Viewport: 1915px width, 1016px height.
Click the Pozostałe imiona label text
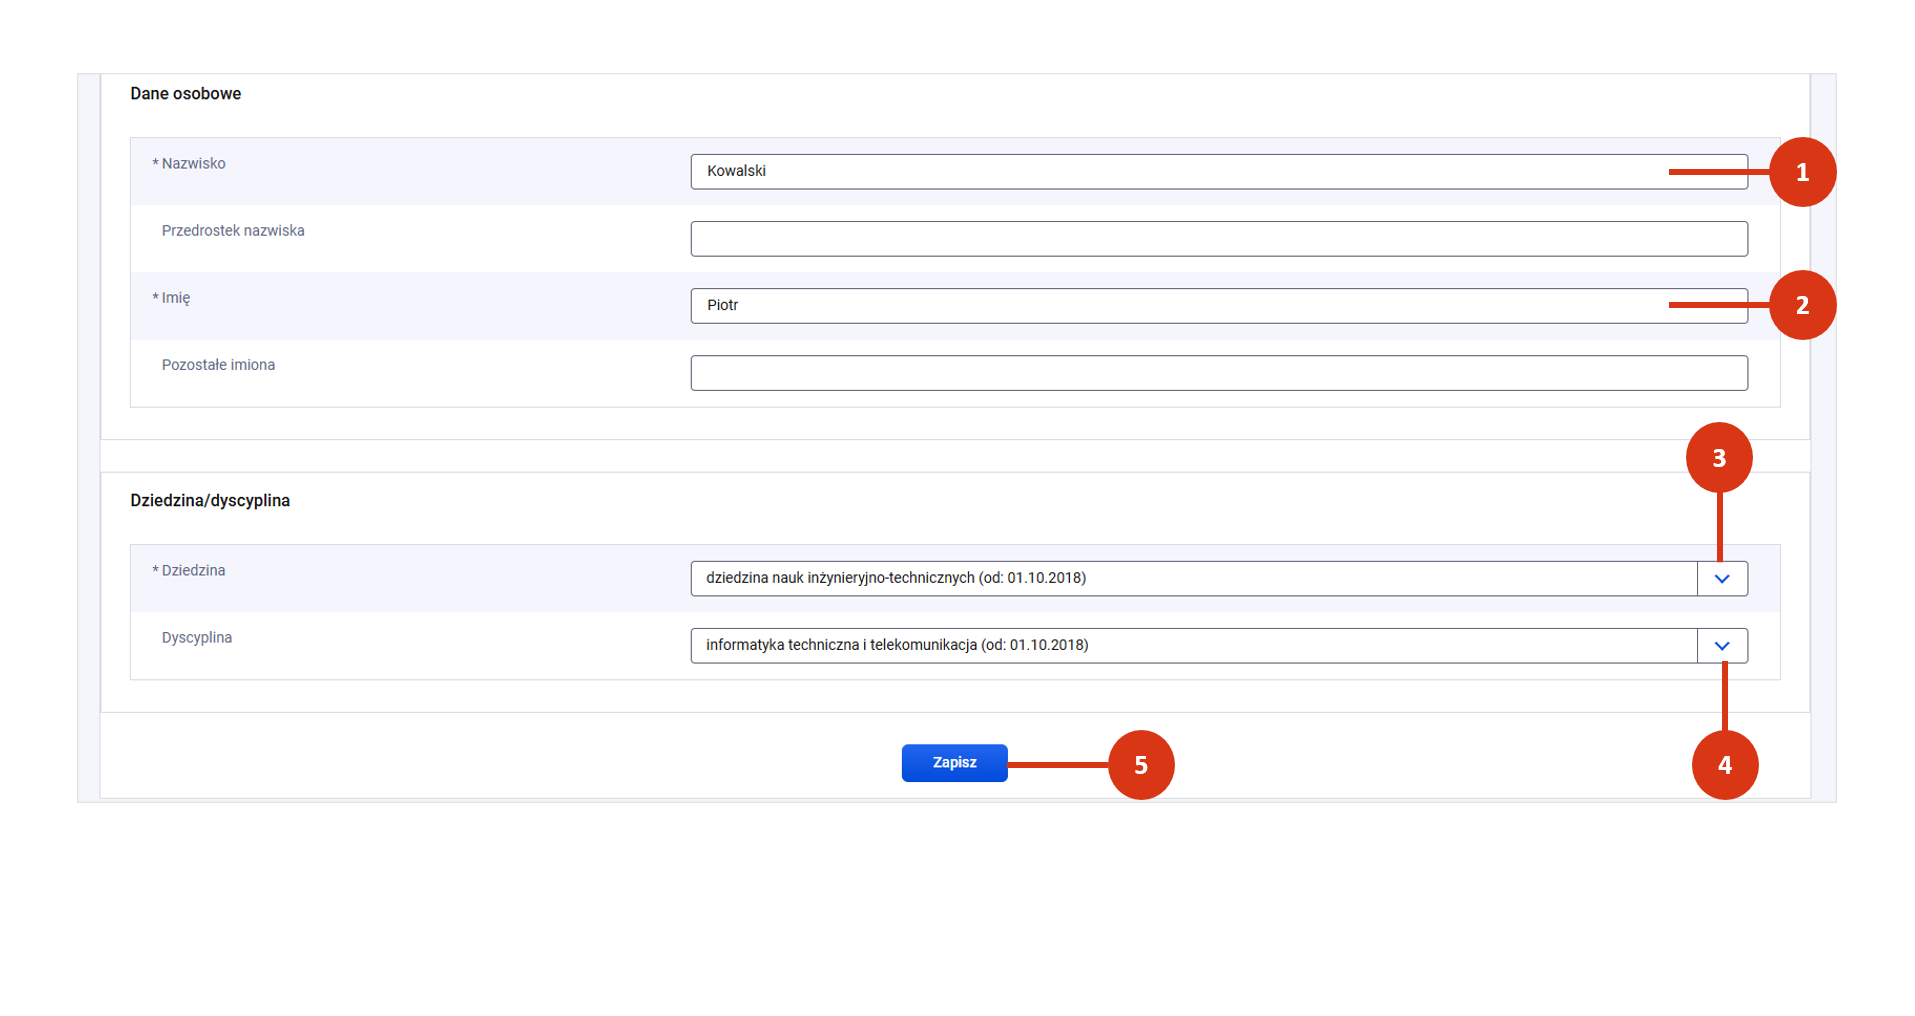(218, 365)
